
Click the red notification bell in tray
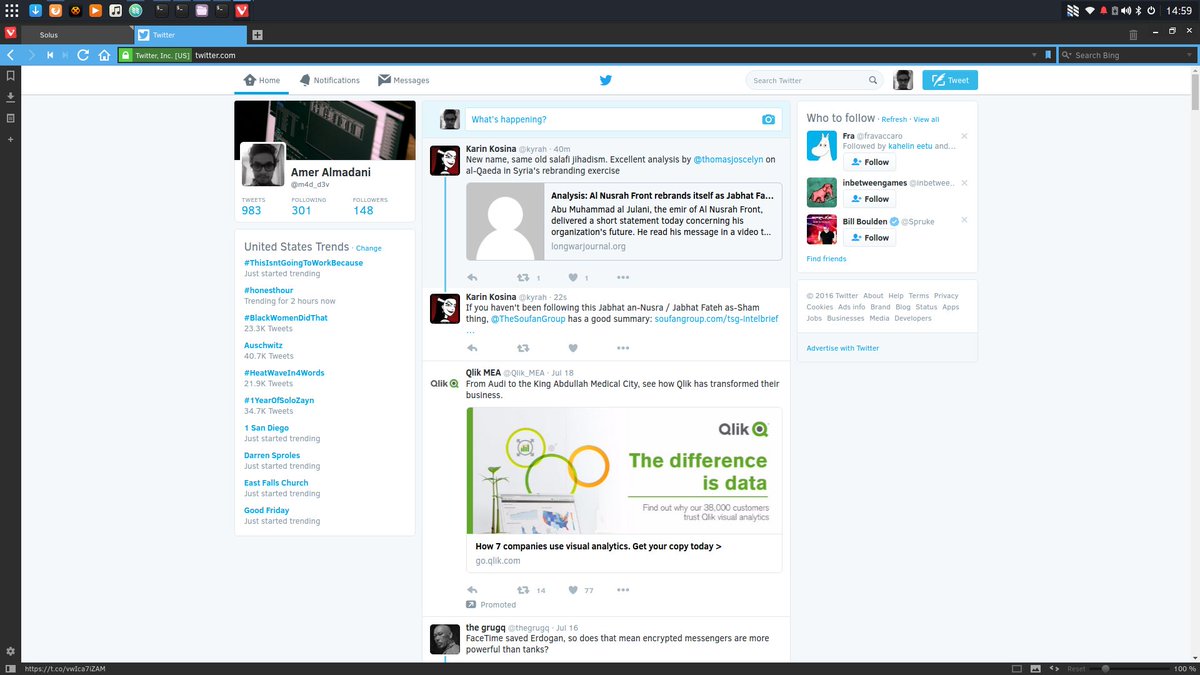pyautogui.click(x=1104, y=10)
